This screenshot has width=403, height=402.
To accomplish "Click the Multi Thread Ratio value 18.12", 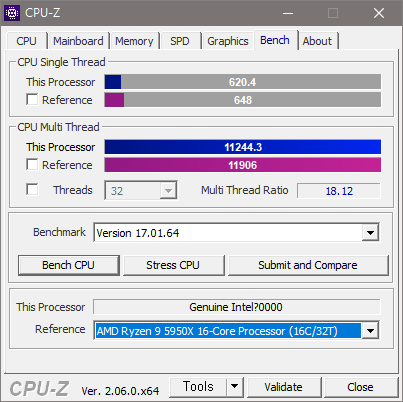I will [339, 191].
